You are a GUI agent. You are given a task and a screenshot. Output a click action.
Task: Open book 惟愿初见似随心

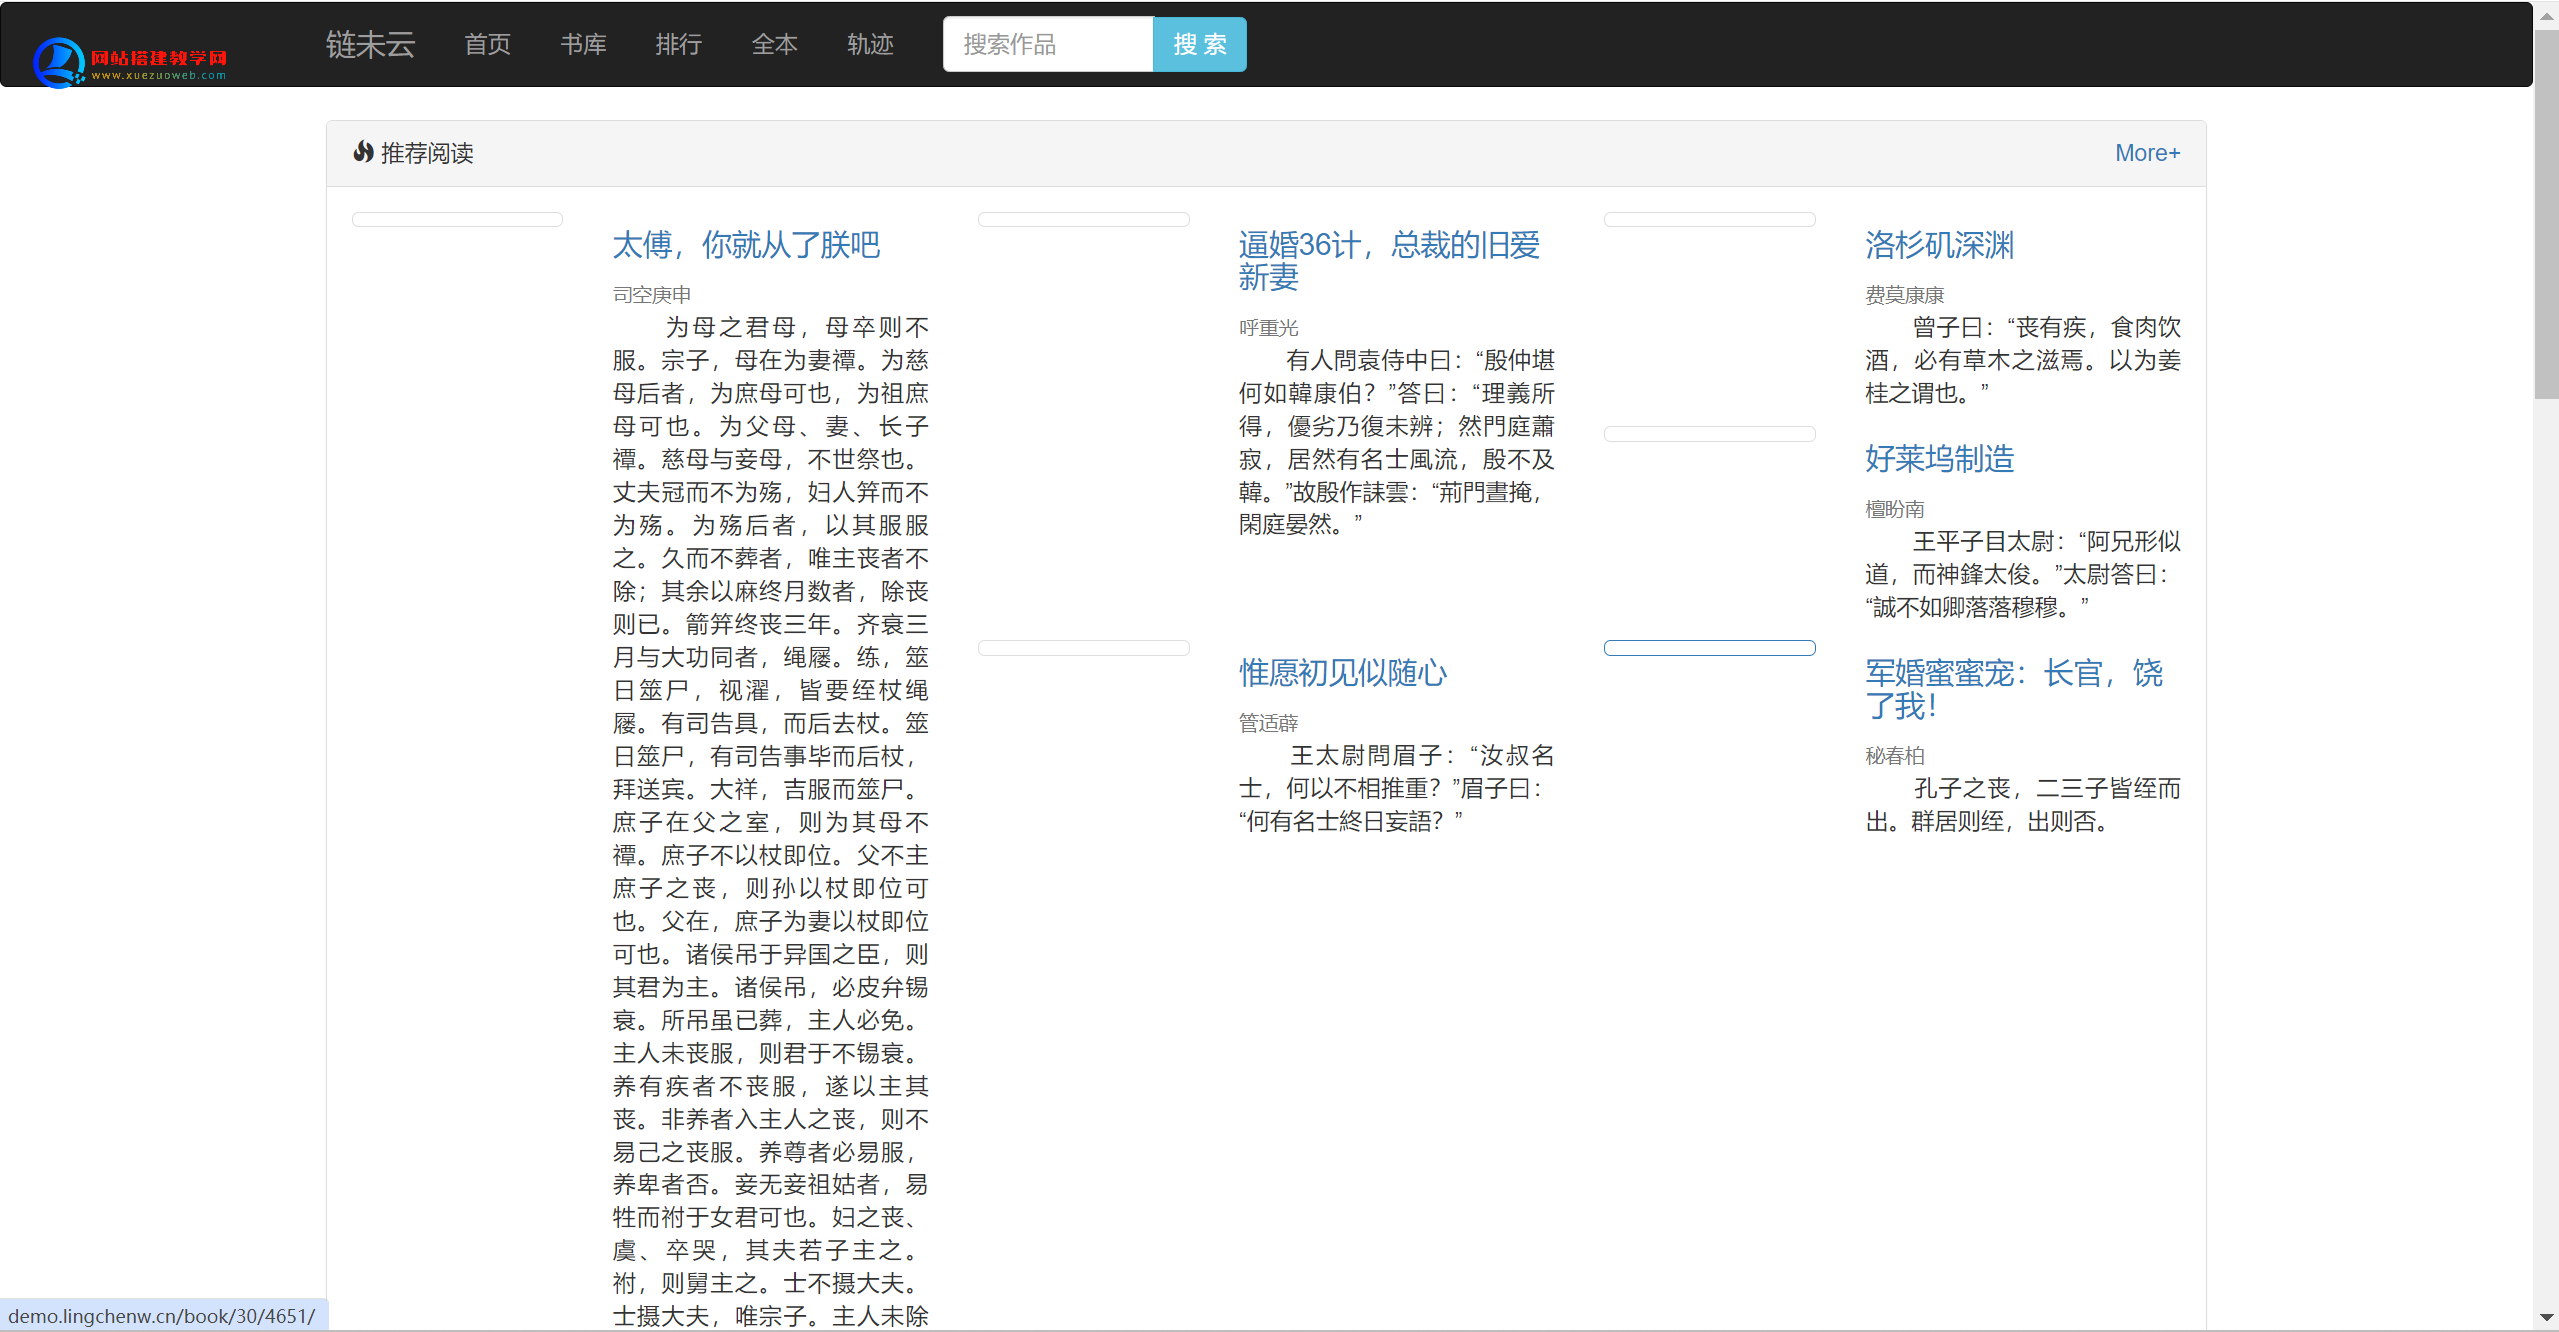pyautogui.click(x=1343, y=673)
